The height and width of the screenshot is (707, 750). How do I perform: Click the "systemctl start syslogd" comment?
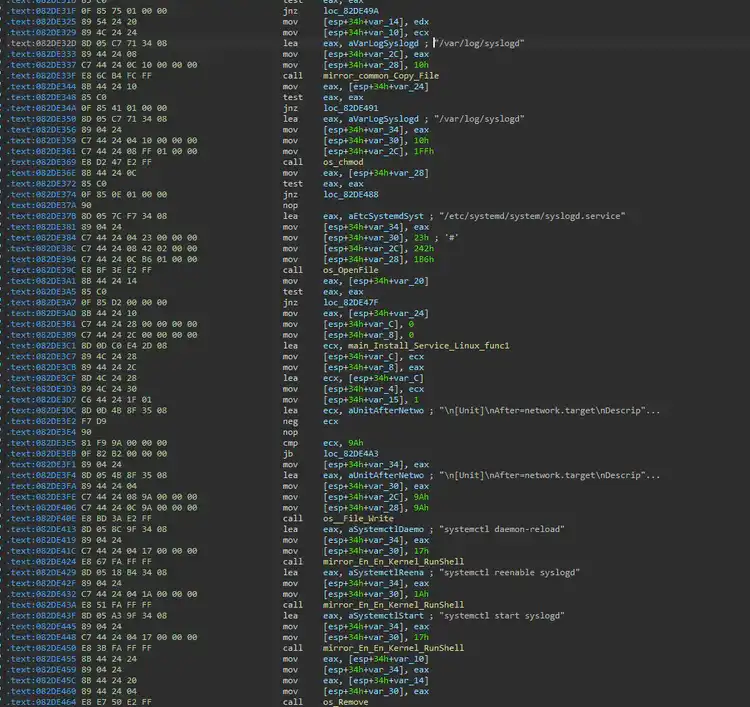point(506,615)
